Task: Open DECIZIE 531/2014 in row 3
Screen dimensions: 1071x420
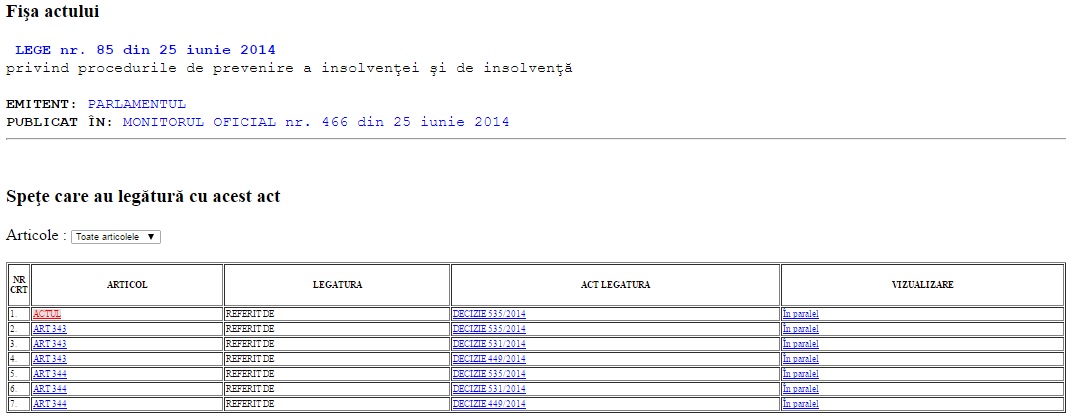Action: pyautogui.click(x=489, y=344)
